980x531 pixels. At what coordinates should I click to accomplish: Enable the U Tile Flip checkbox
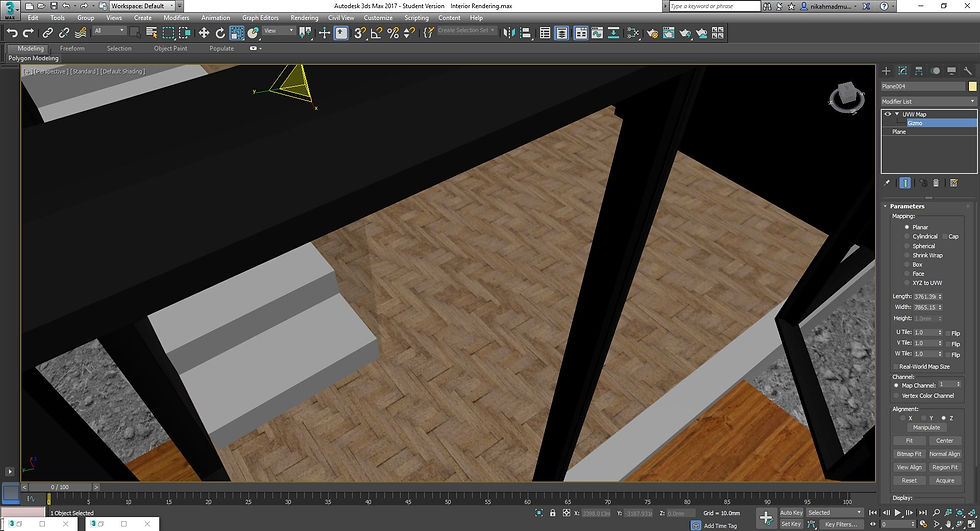point(948,333)
